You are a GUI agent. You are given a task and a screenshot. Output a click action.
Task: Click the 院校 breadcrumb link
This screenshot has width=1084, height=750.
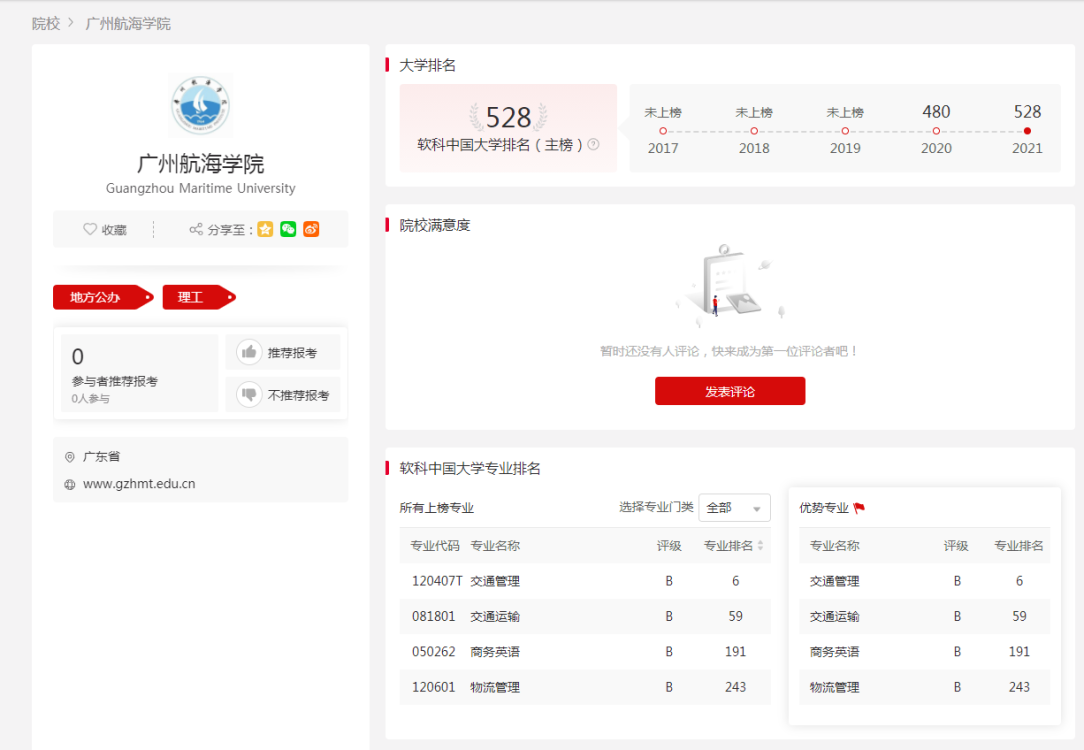pos(46,23)
